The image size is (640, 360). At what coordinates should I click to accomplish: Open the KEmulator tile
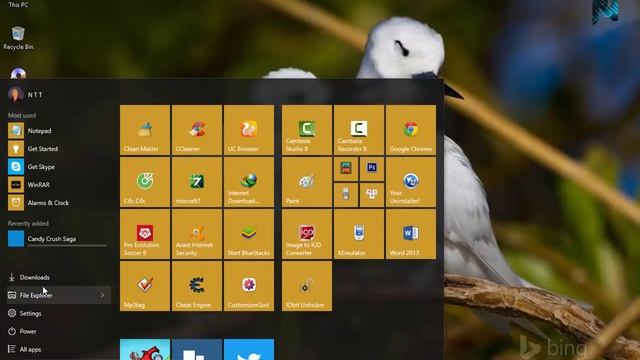pyautogui.click(x=359, y=234)
